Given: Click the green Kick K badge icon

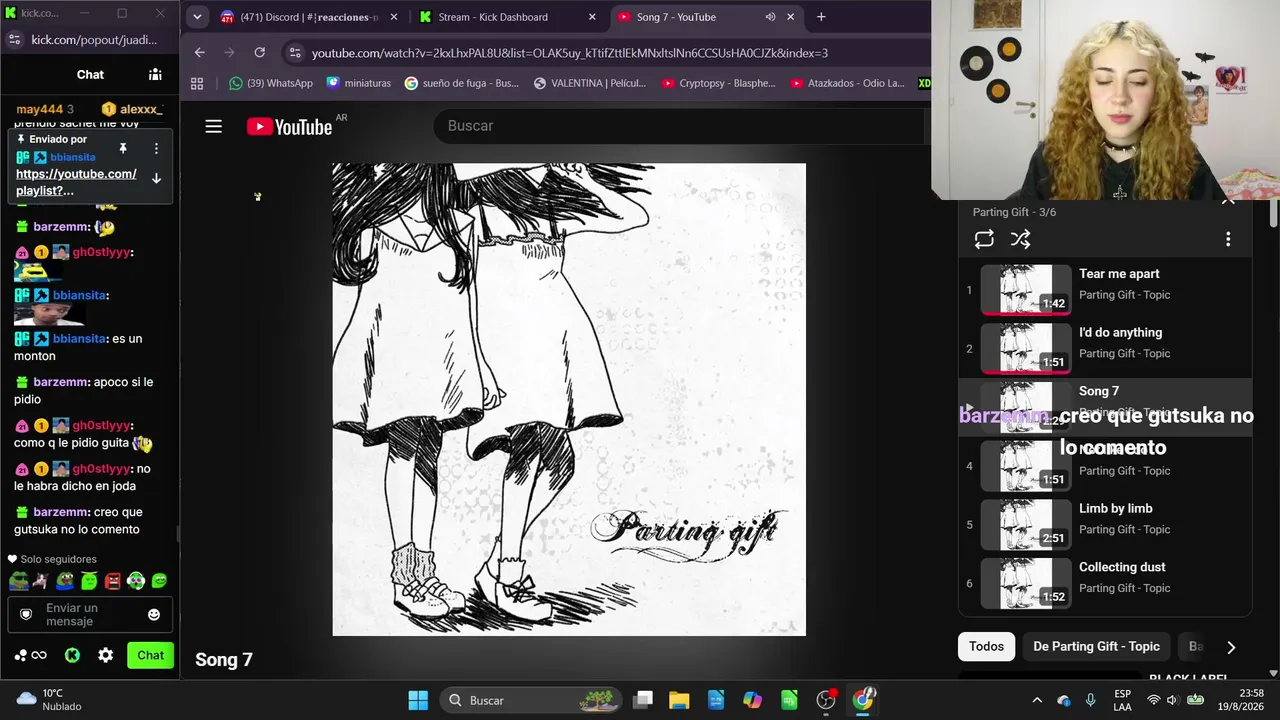Looking at the screenshot, I should point(72,655).
